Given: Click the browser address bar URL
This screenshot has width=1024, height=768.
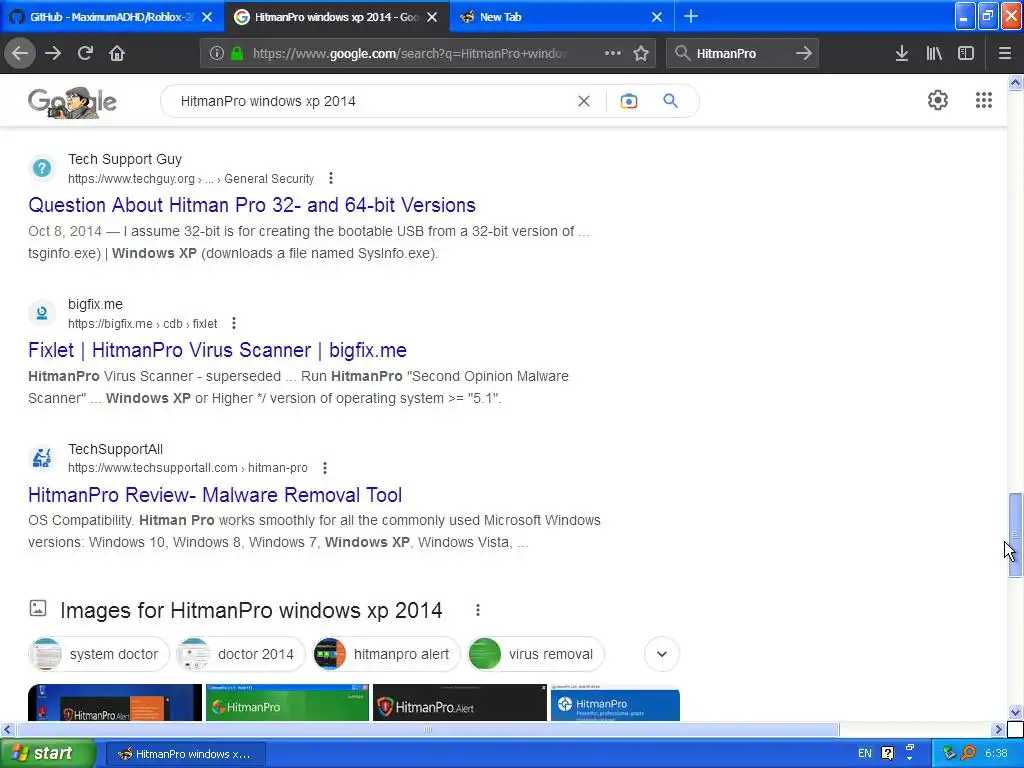Looking at the screenshot, I should point(410,54).
